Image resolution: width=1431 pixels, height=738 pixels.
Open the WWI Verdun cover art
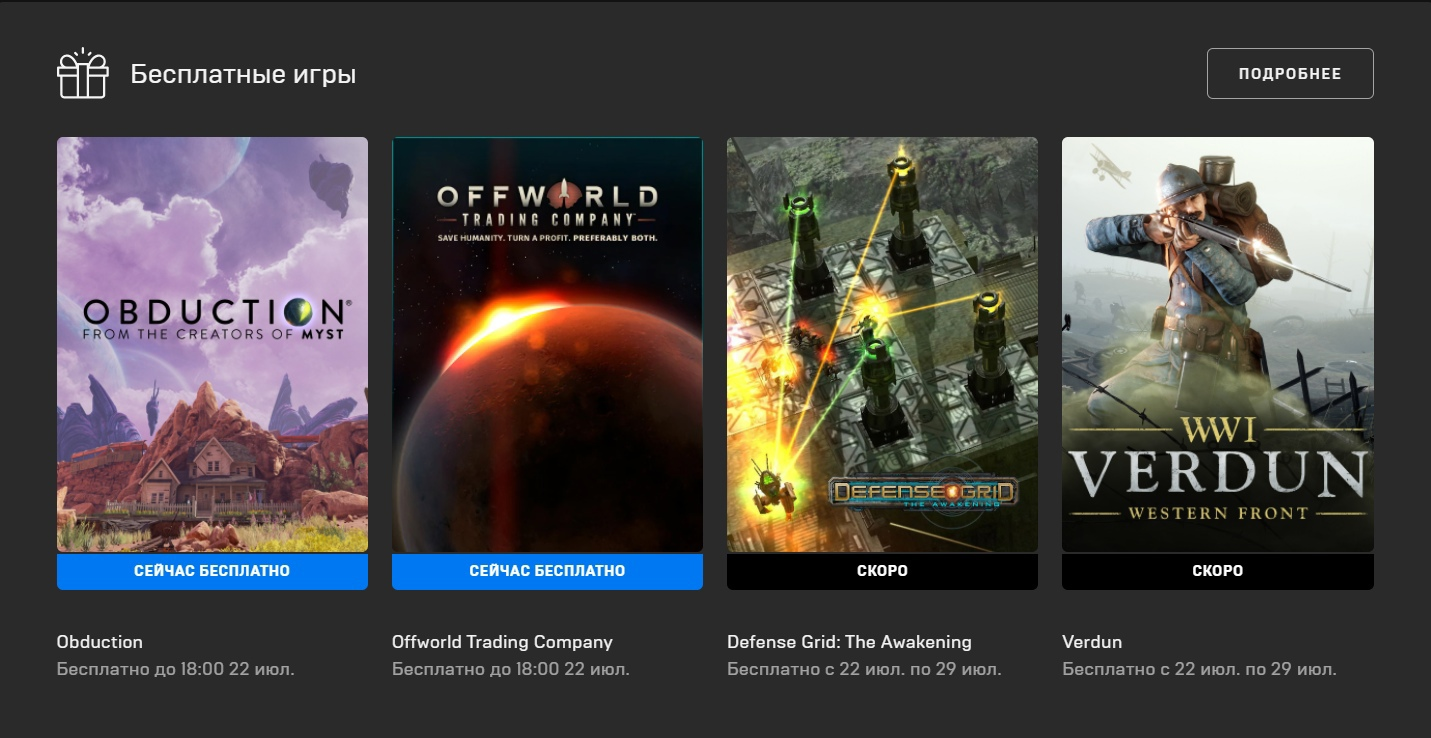(1218, 345)
